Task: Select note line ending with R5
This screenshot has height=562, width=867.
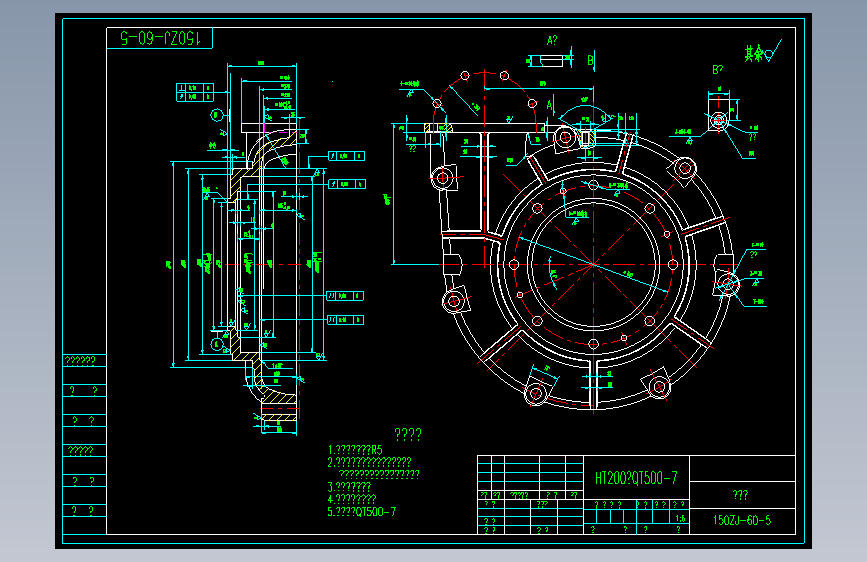Action: point(354,449)
